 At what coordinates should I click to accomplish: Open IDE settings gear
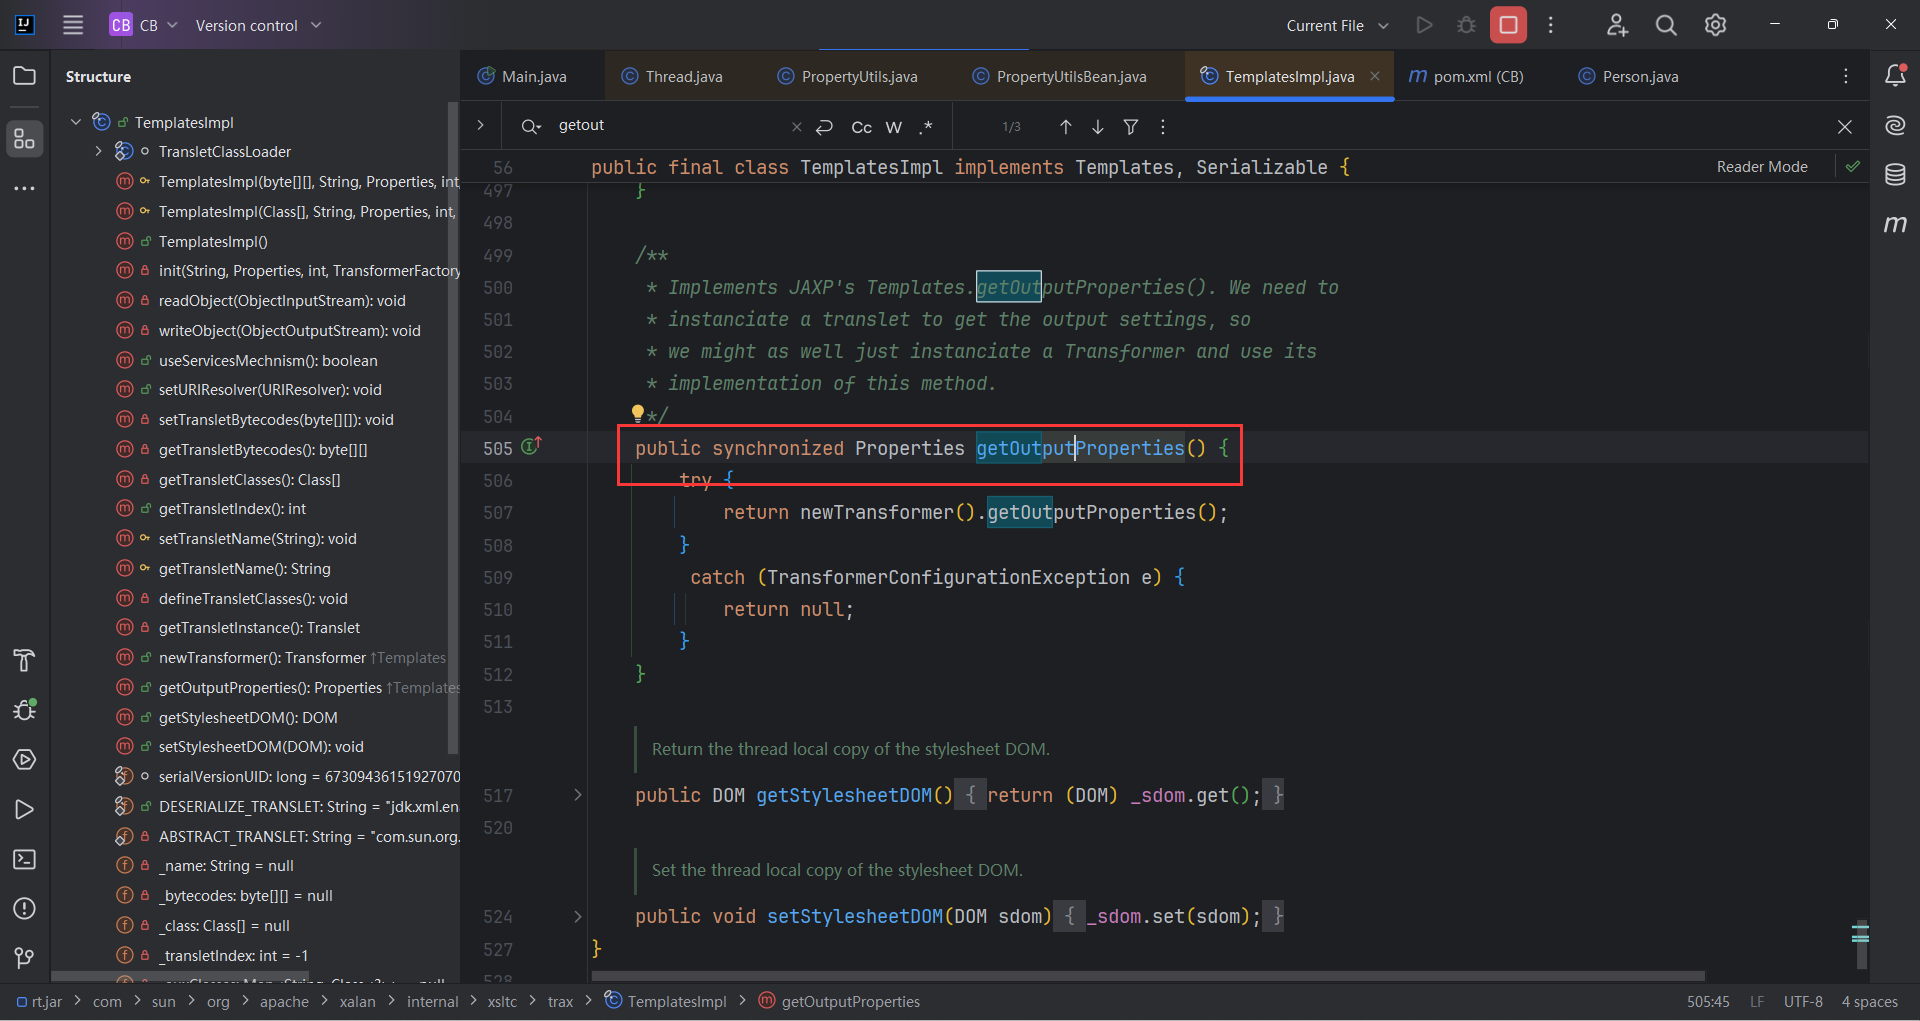tap(1715, 25)
